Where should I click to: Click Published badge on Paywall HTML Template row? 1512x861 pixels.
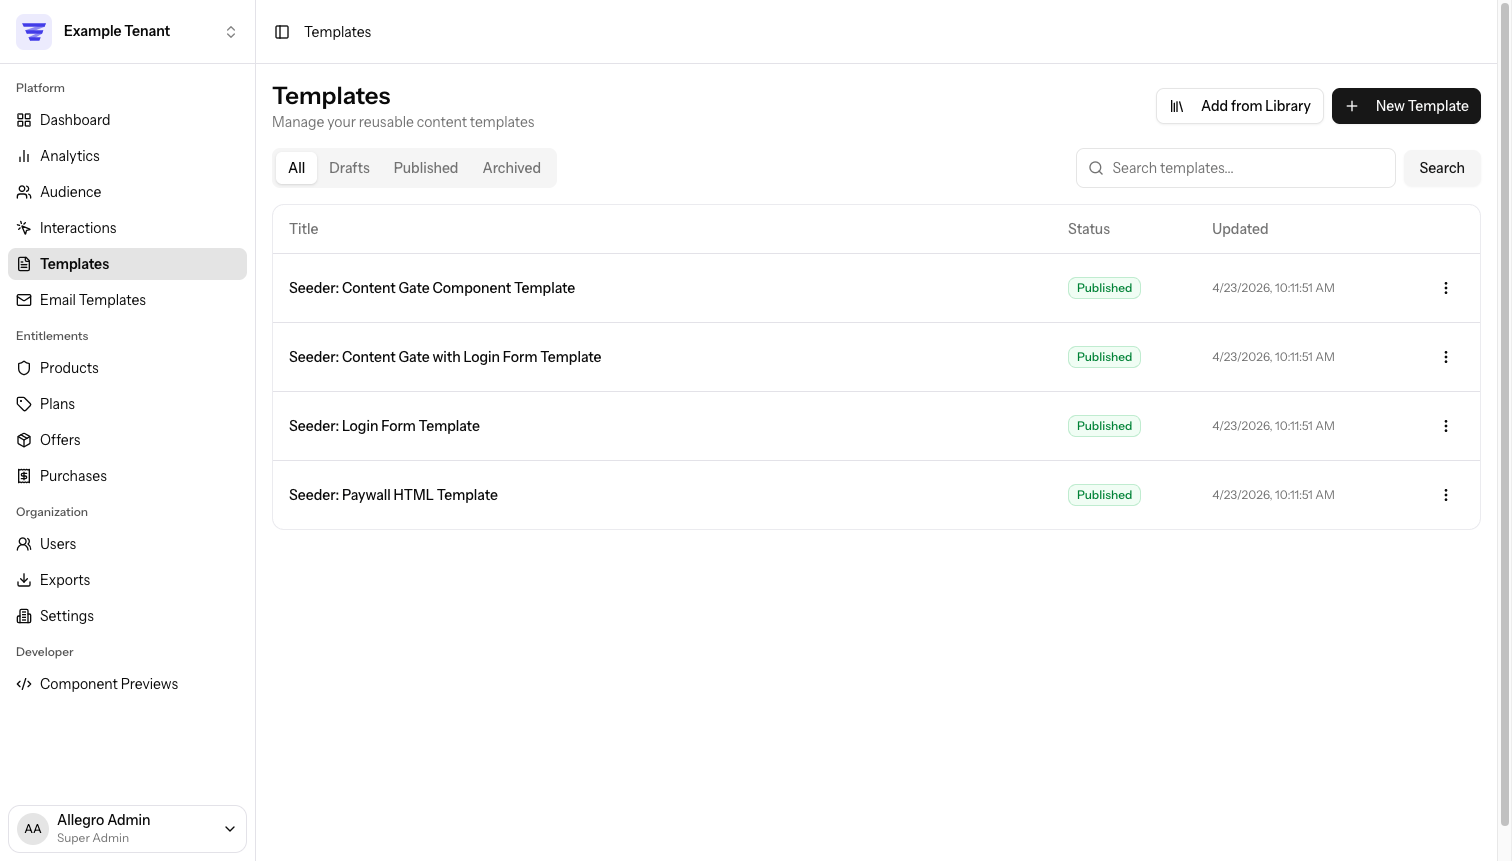point(1104,495)
